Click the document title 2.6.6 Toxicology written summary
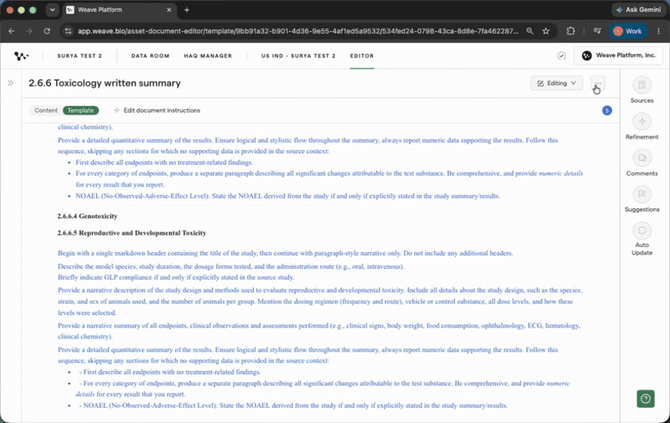 point(105,83)
